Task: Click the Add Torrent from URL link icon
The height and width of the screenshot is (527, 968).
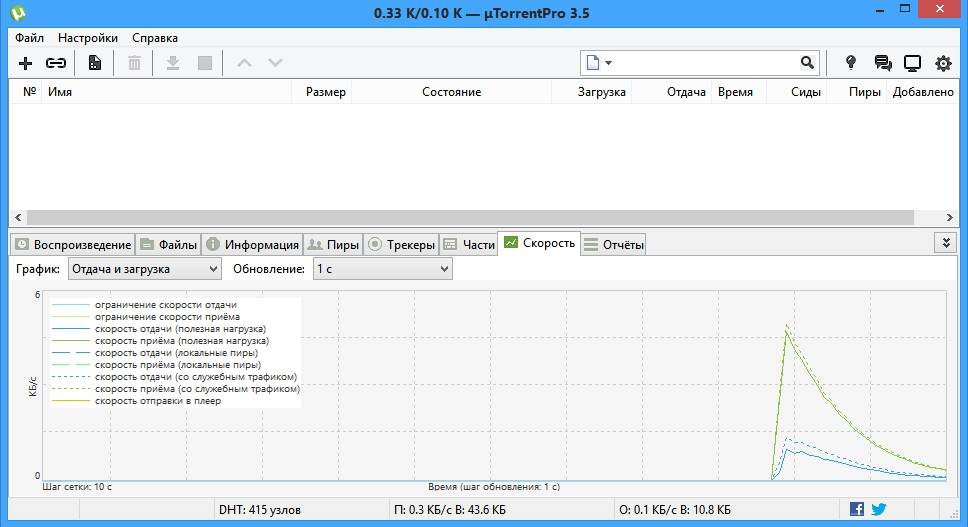Action: (x=56, y=63)
